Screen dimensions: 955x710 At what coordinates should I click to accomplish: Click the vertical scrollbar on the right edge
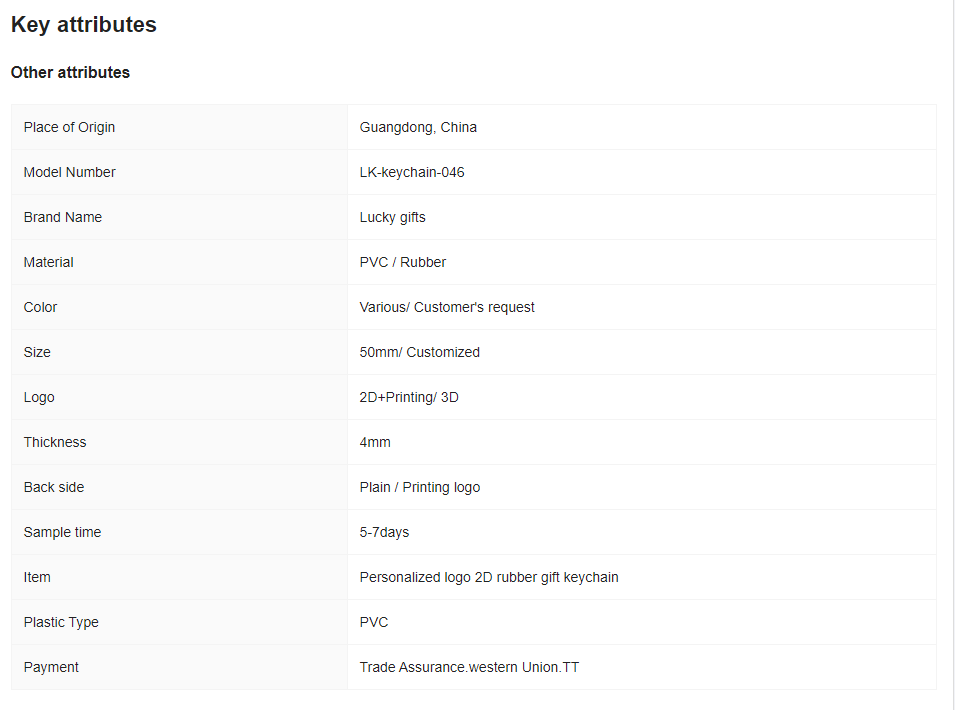coord(951,355)
